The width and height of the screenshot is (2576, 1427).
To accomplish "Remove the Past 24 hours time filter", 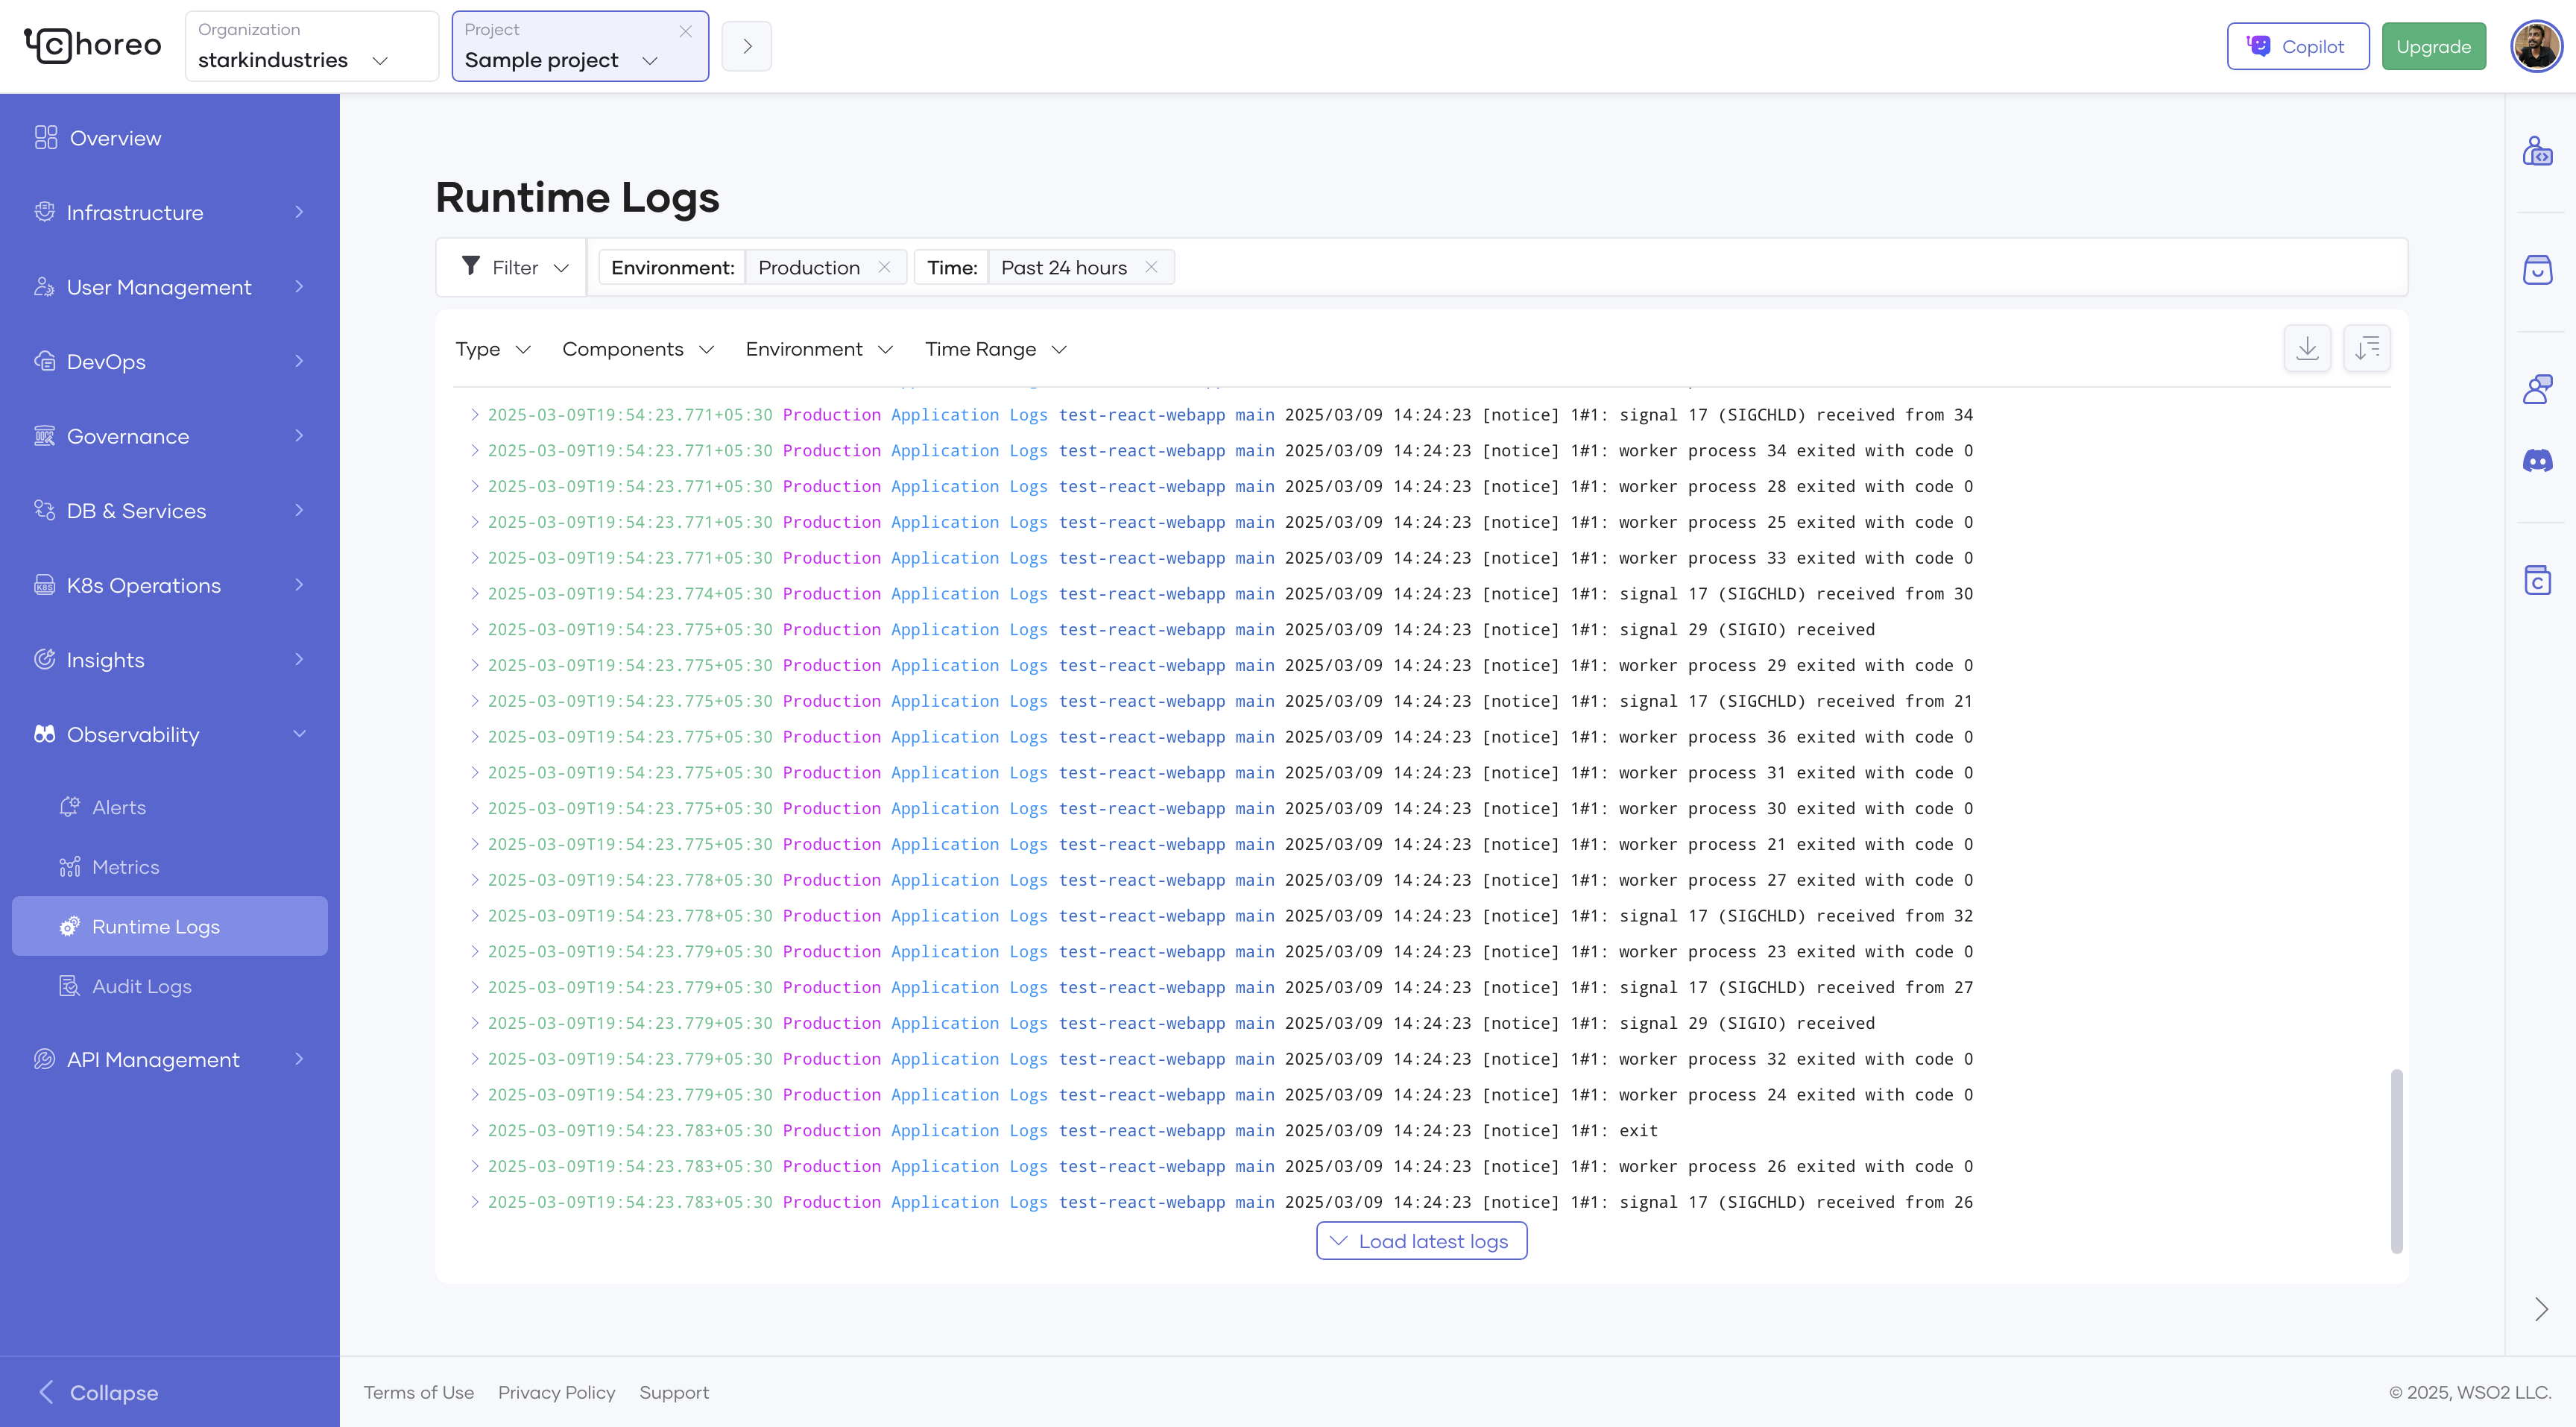I will click(x=1151, y=267).
